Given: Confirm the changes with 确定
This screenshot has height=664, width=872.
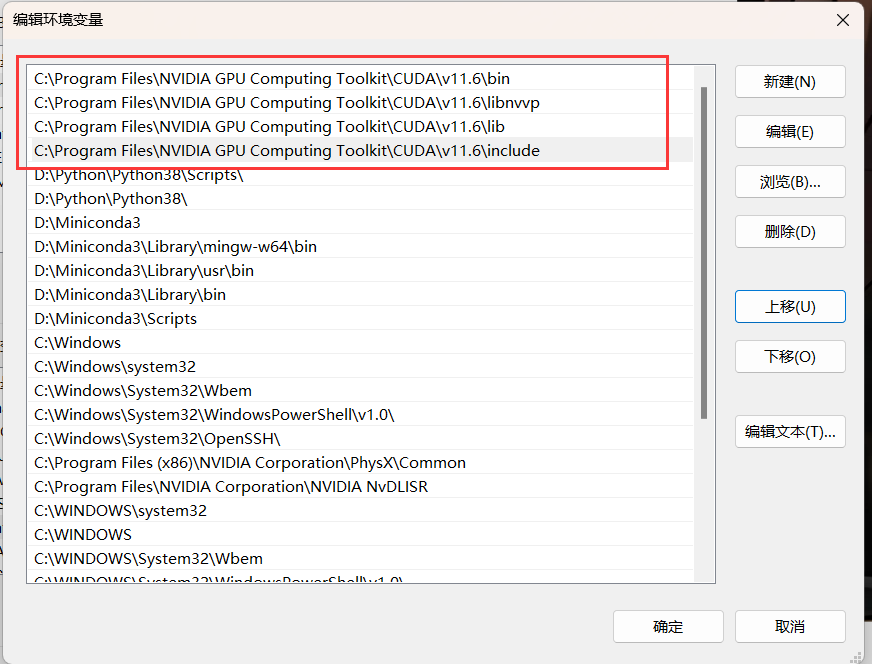Looking at the screenshot, I should pos(668,627).
